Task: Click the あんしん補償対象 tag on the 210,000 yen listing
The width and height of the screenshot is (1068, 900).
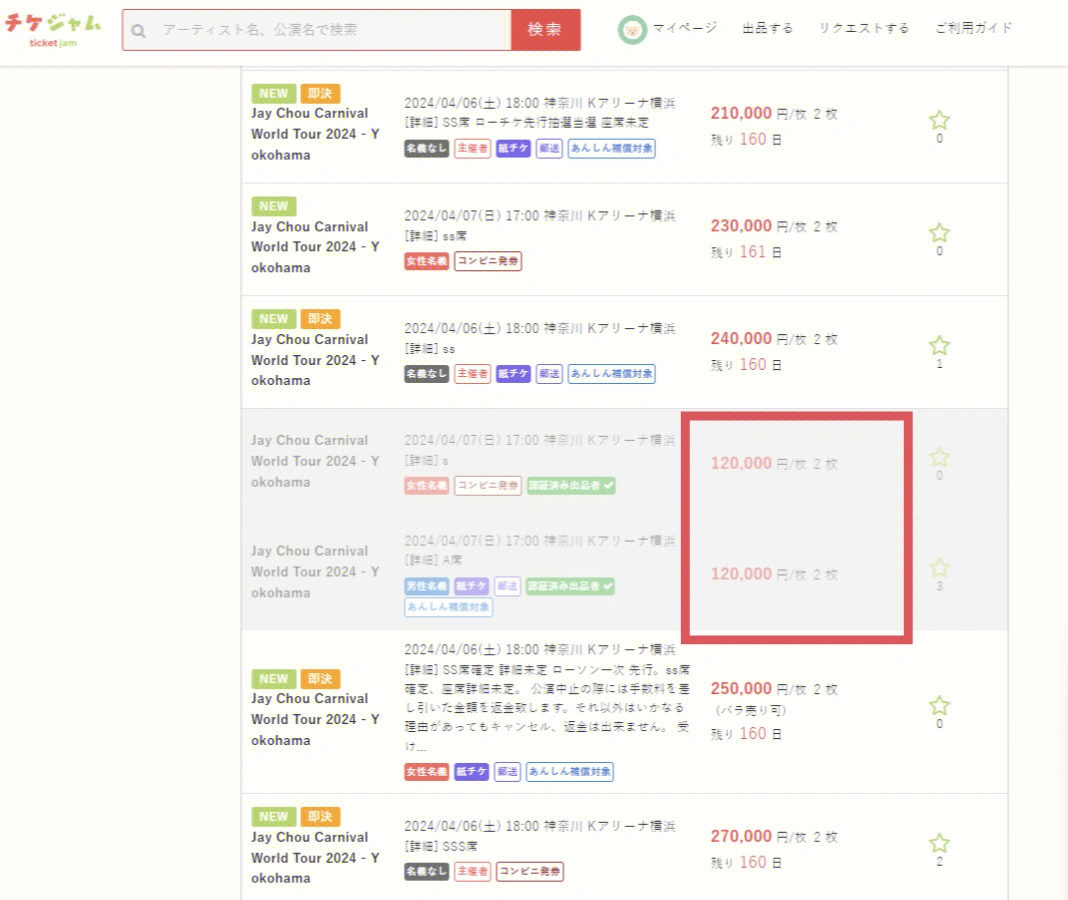Action: [612, 148]
